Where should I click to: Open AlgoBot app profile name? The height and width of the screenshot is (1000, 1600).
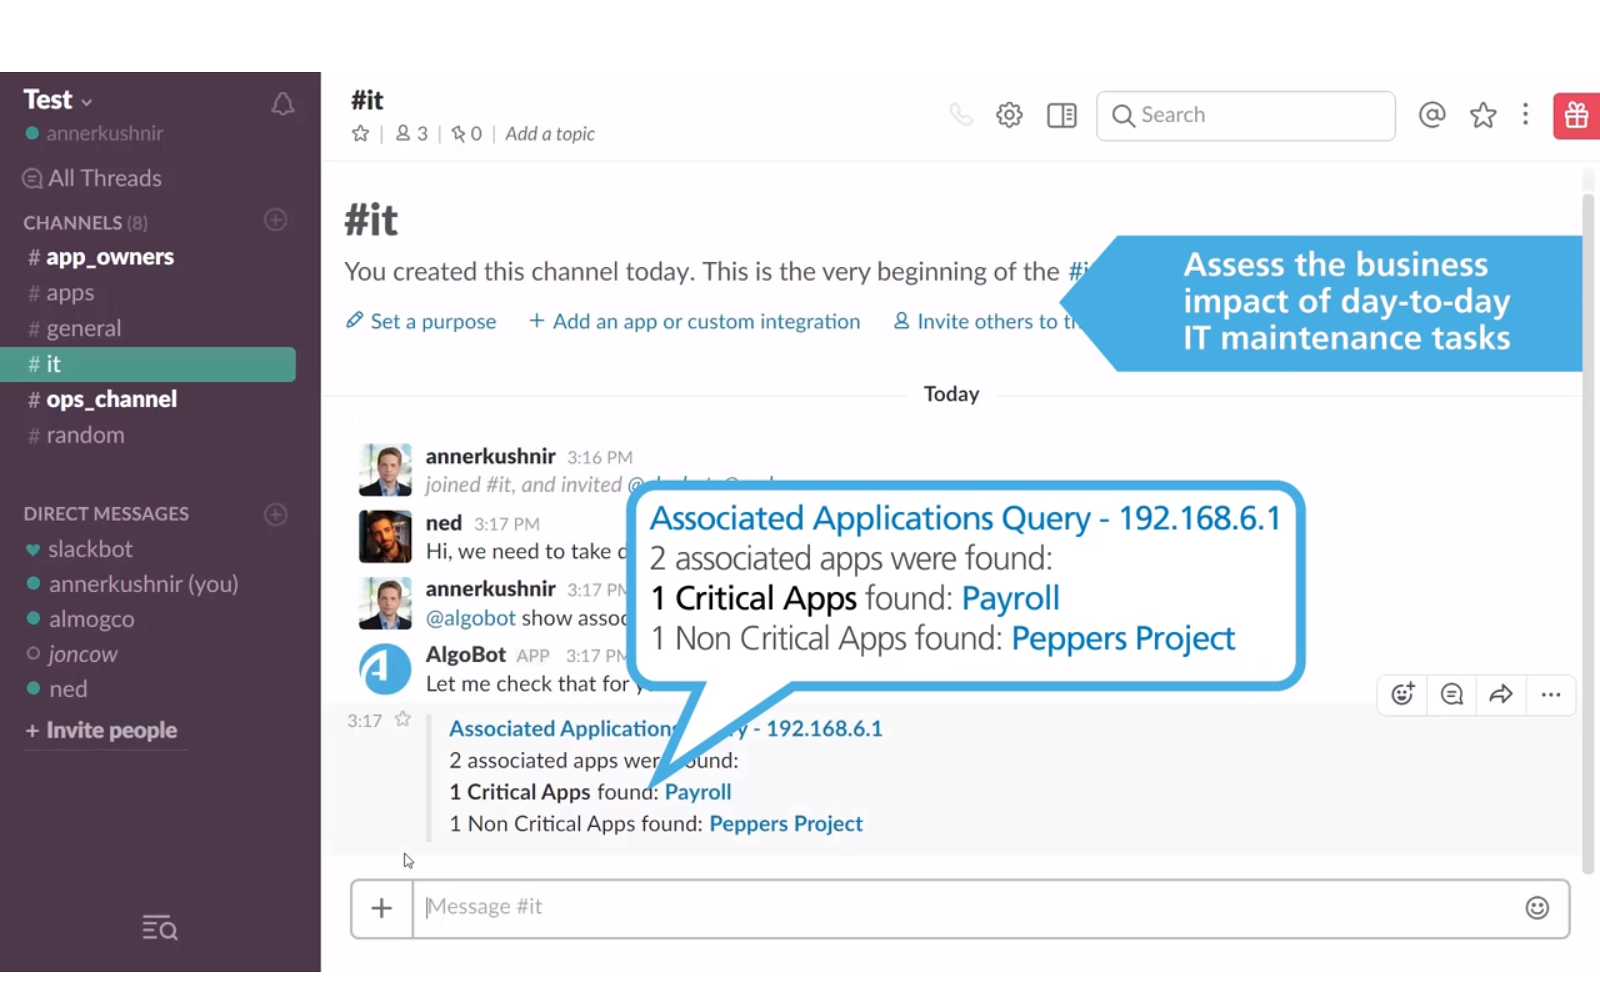[x=466, y=655]
